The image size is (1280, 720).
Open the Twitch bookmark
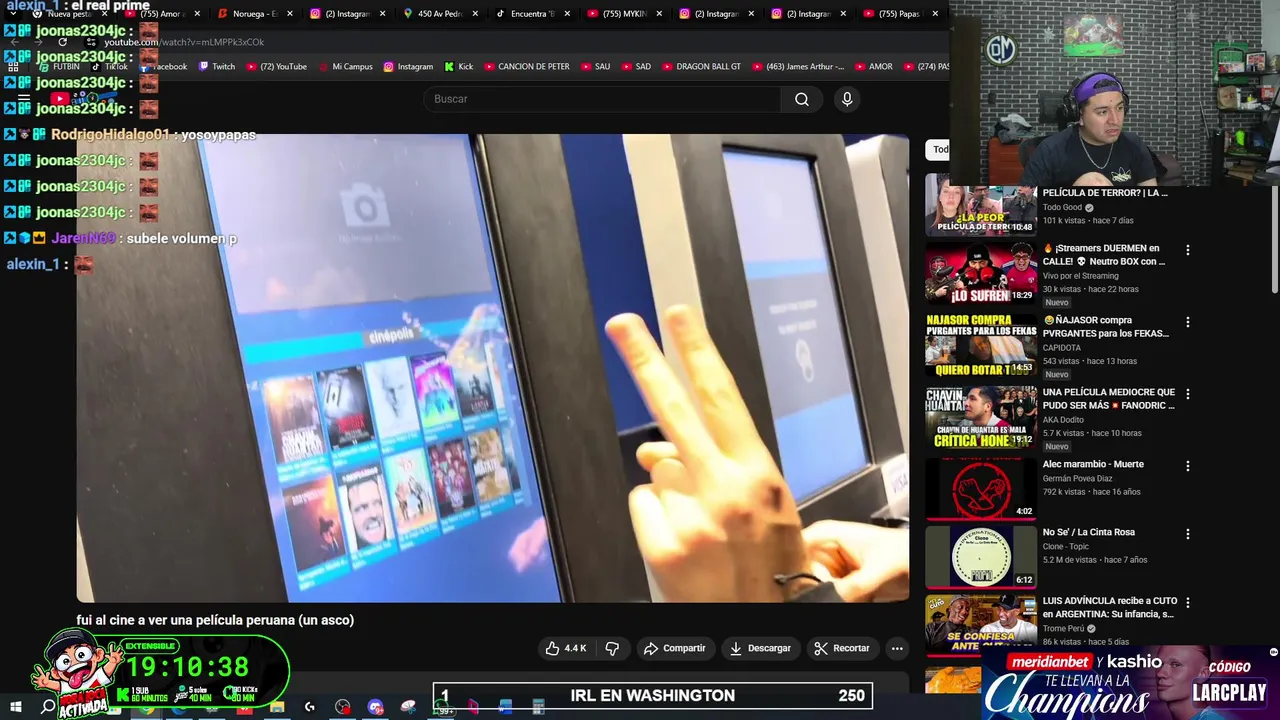point(217,67)
